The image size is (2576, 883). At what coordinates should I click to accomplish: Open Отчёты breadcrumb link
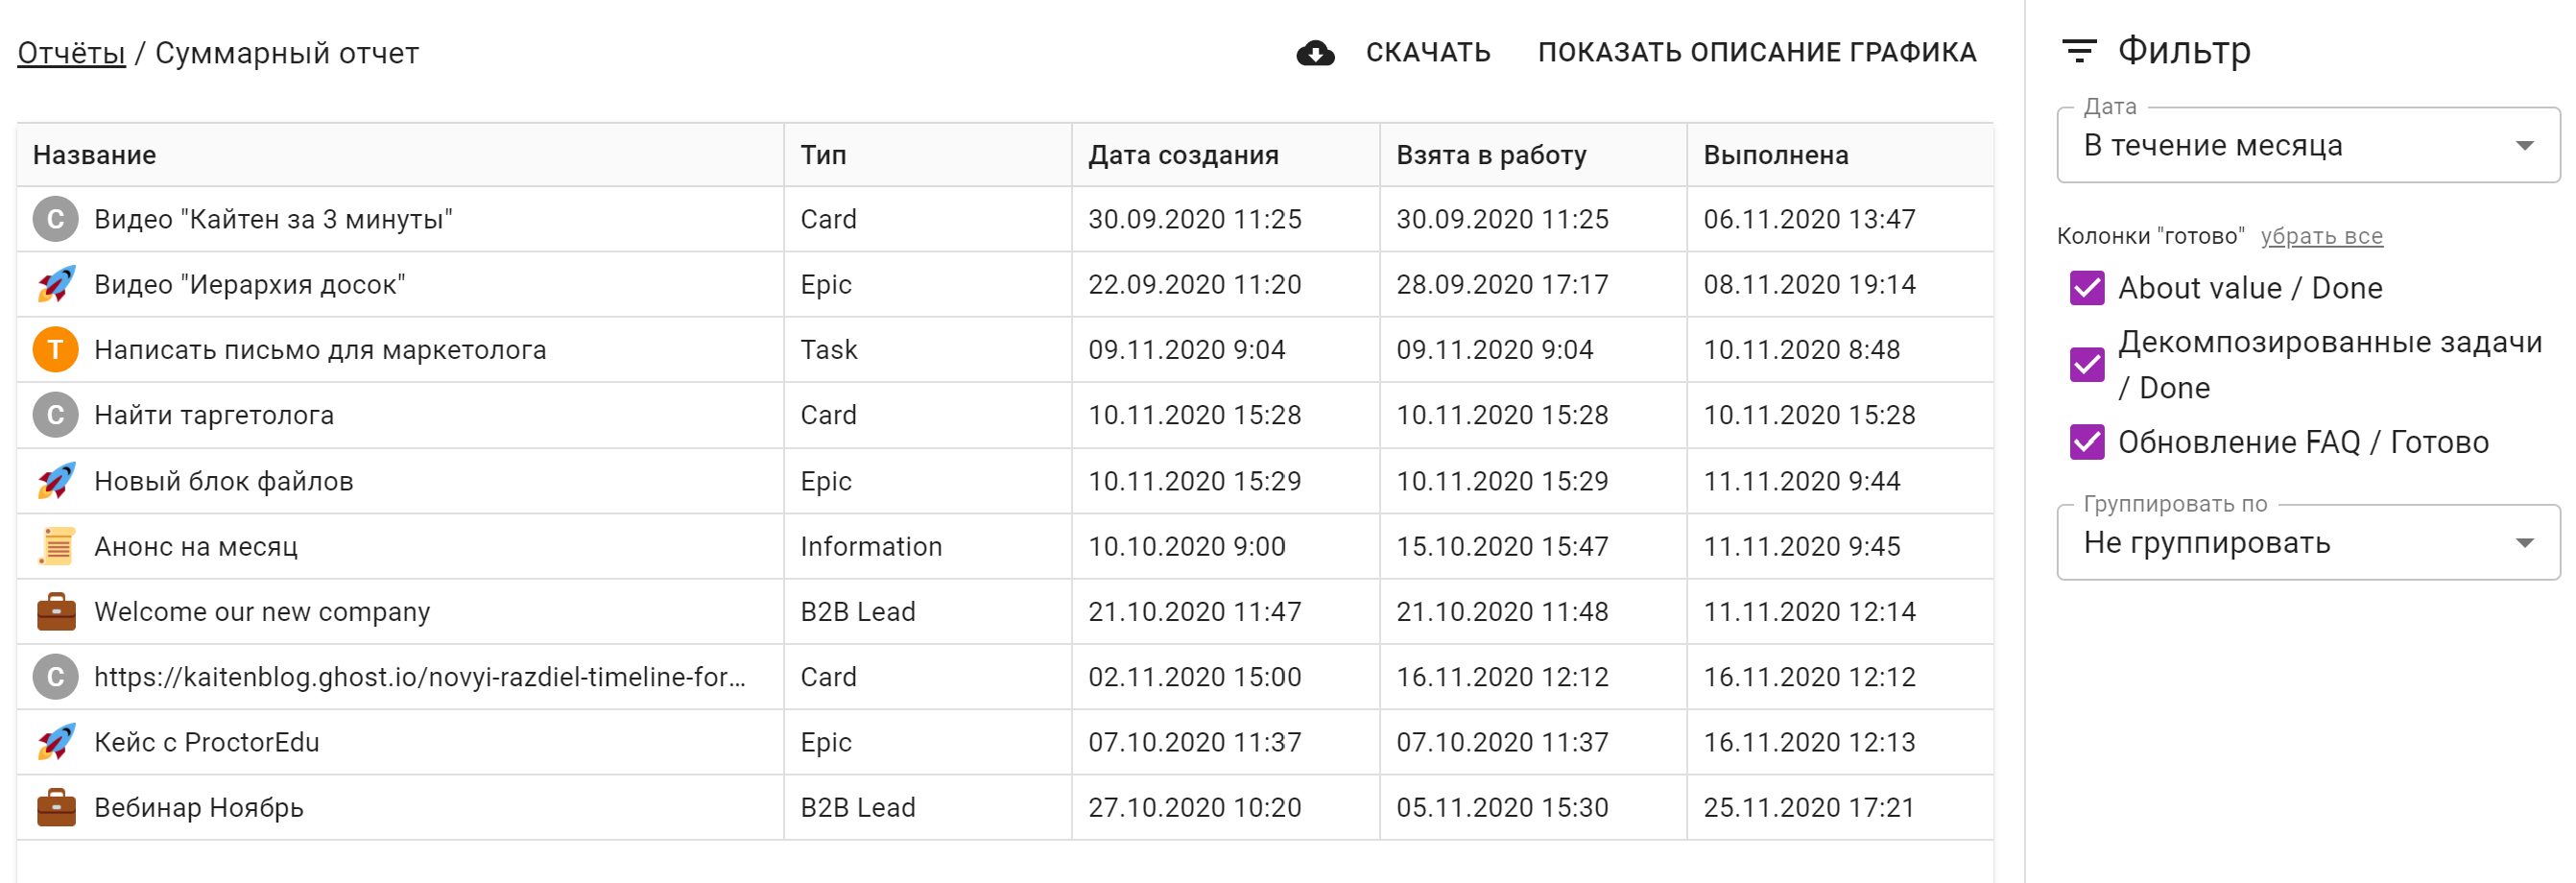(x=71, y=53)
